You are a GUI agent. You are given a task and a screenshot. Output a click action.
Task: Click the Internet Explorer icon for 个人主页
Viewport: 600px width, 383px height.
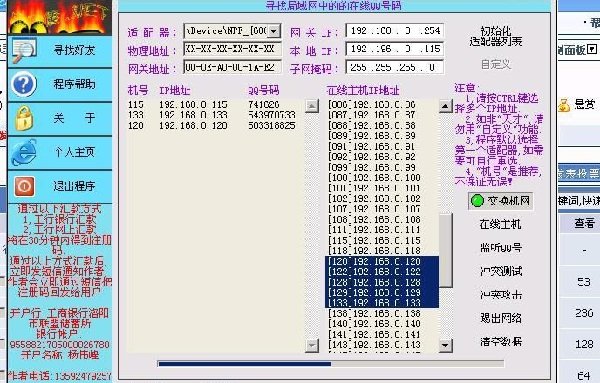tap(24, 152)
